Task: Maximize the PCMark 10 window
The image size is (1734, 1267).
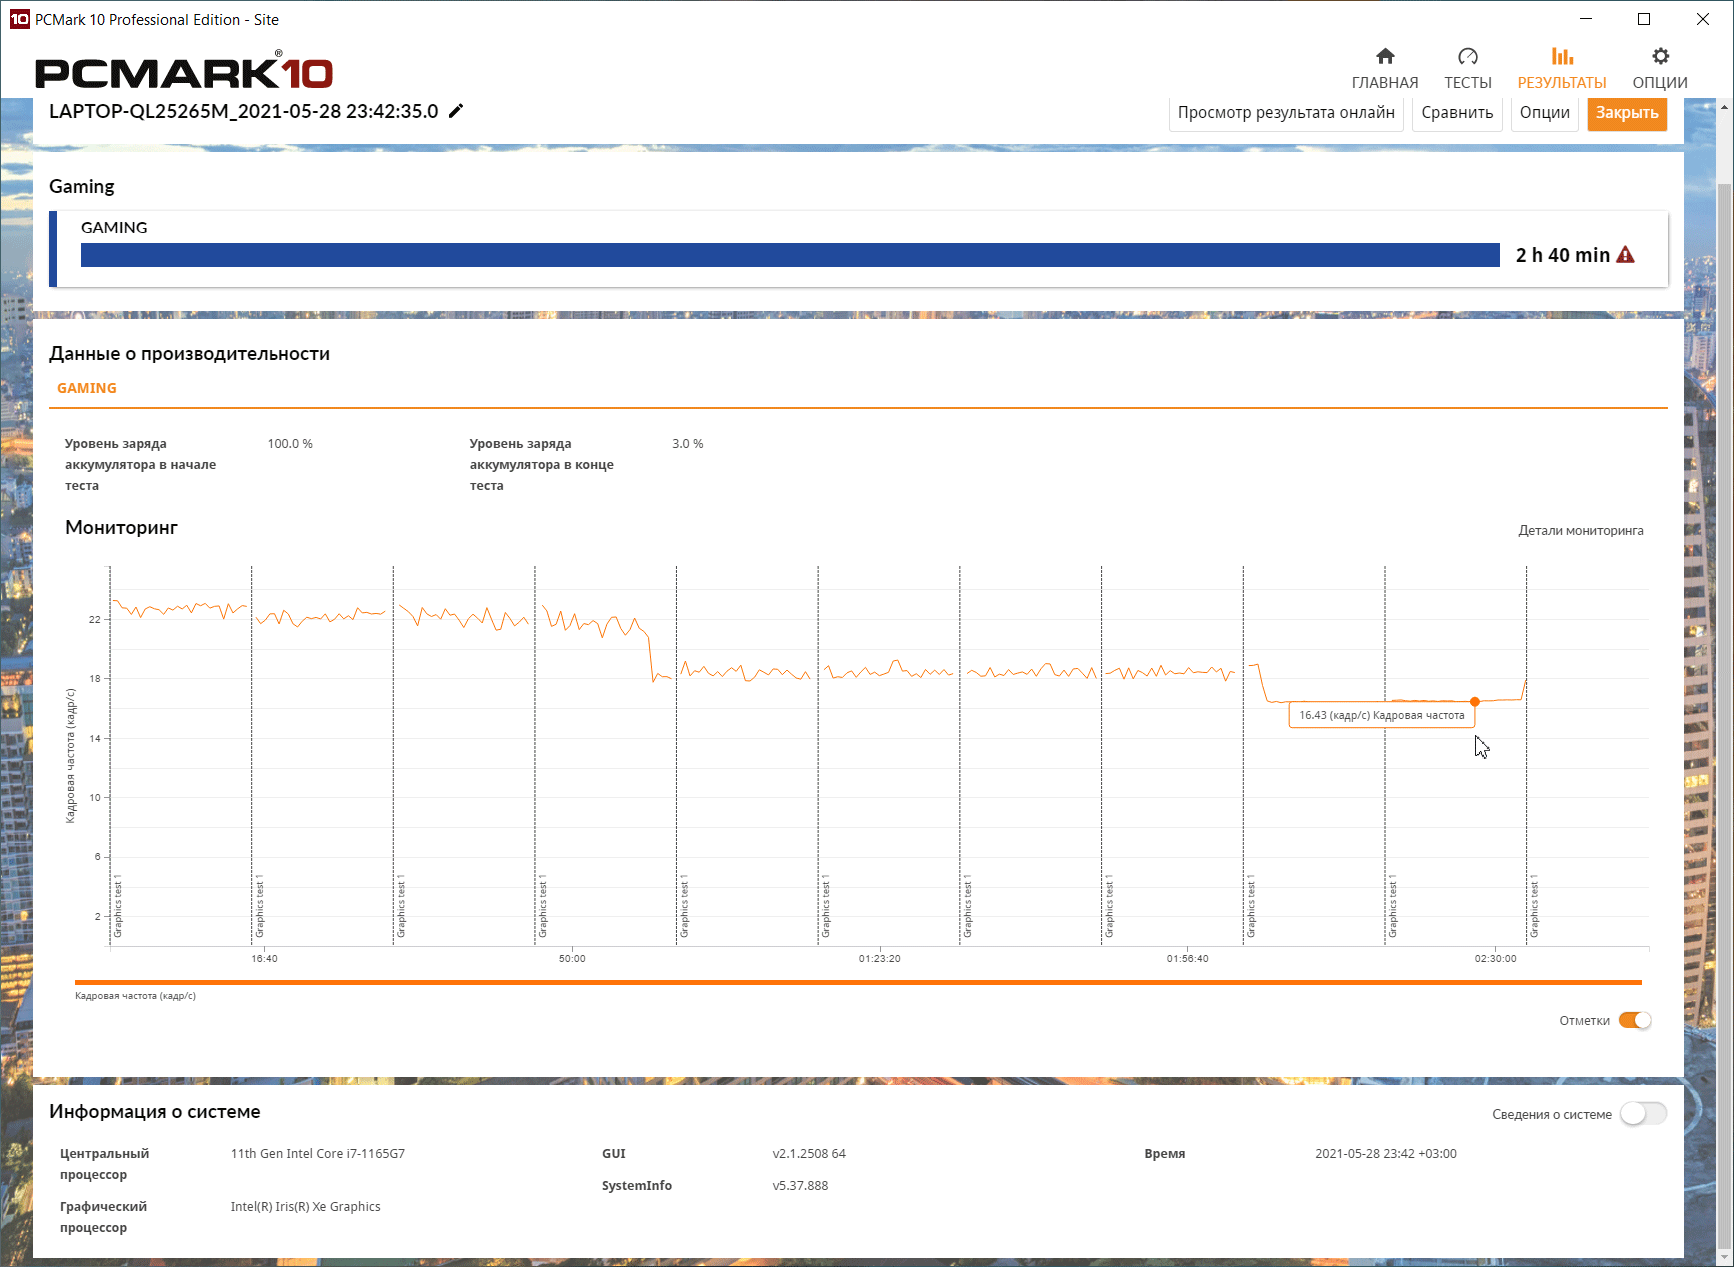Action: click(x=1644, y=19)
